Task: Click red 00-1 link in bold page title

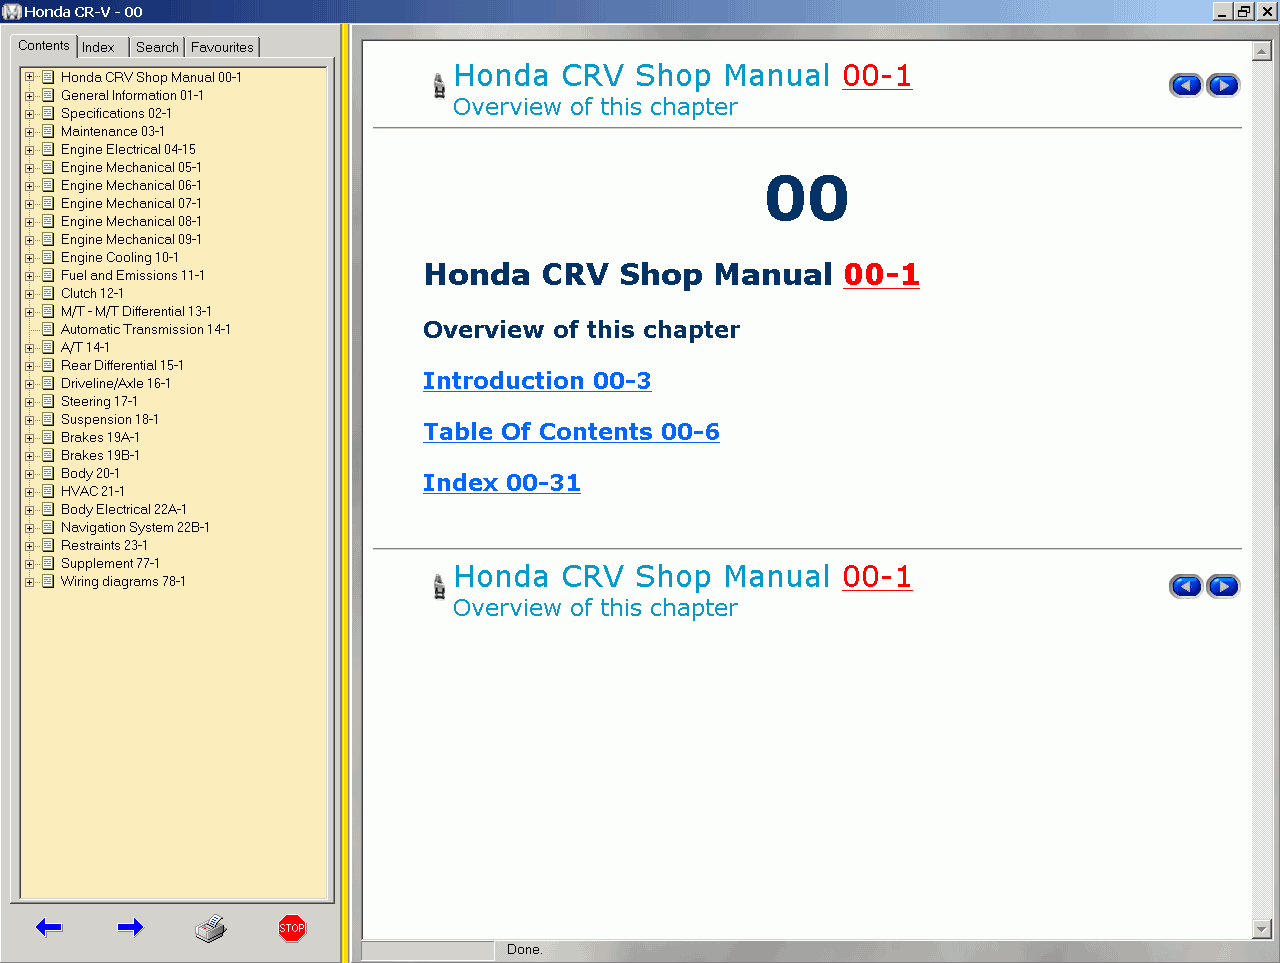Action: tap(881, 274)
